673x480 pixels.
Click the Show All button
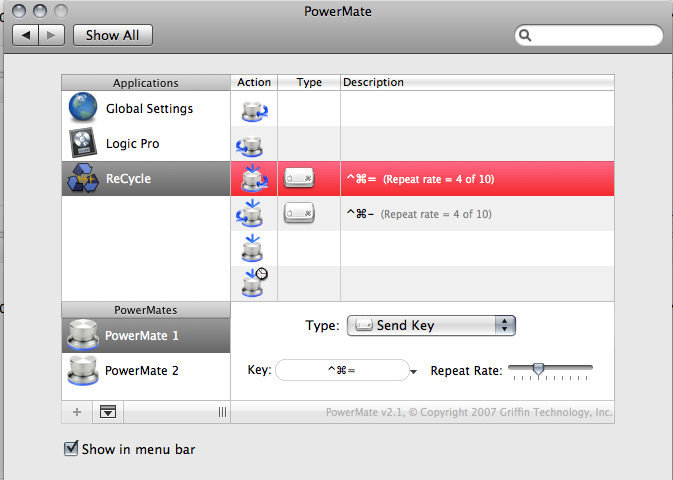tap(112, 35)
